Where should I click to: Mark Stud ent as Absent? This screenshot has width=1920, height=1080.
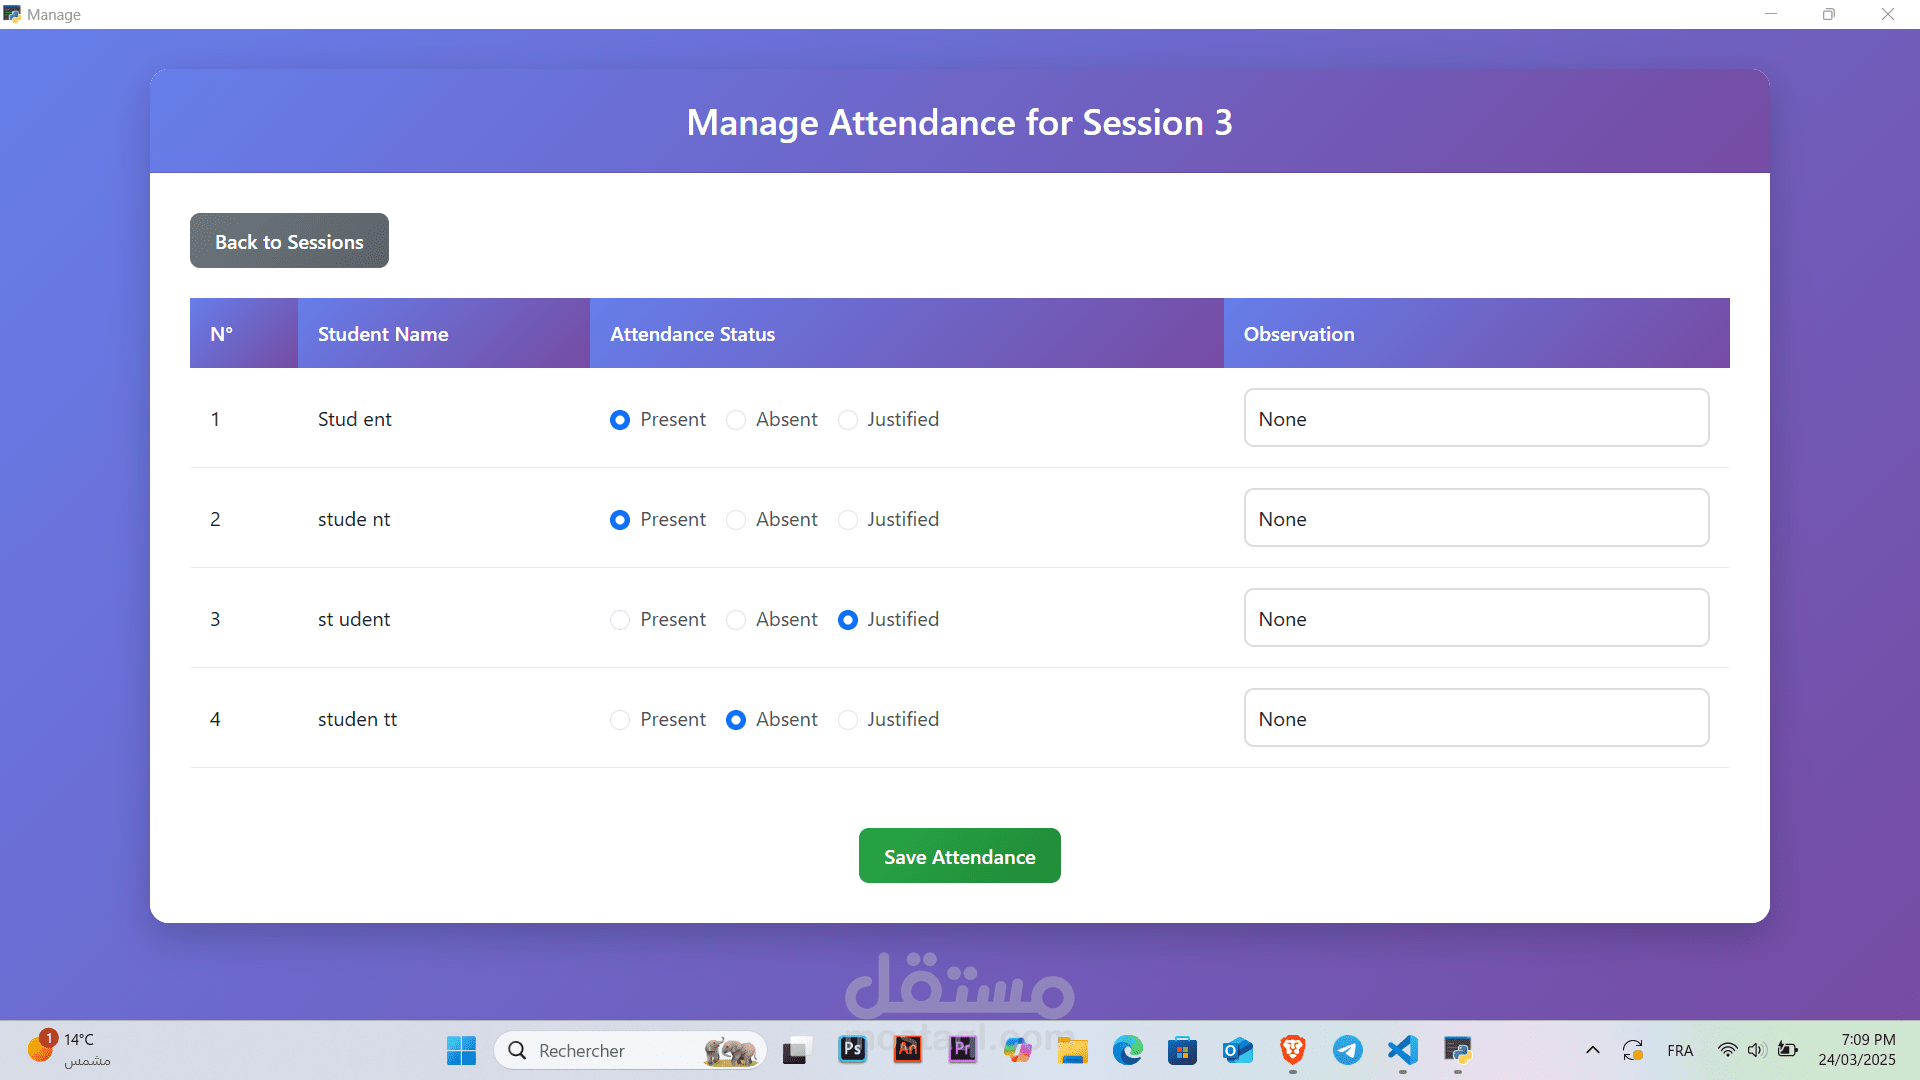coord(736,420)
